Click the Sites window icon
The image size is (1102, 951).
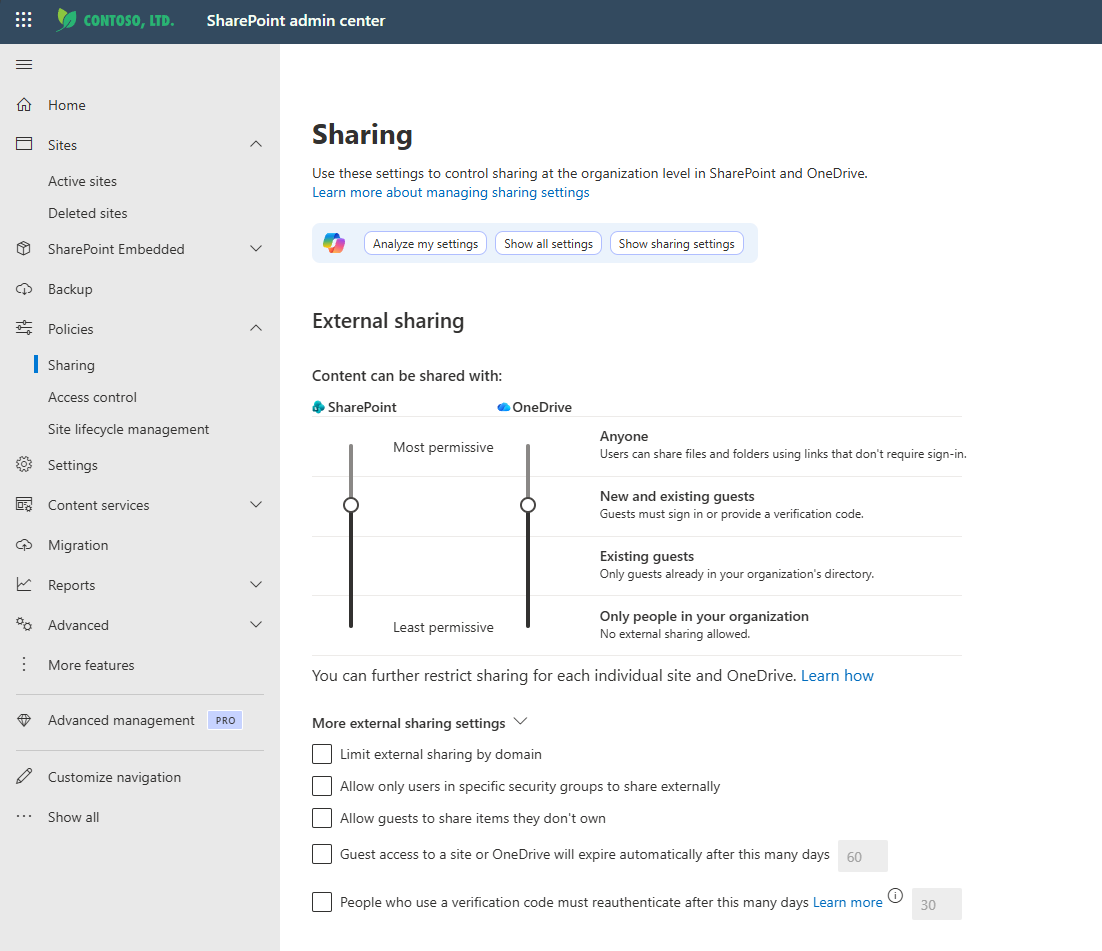24,144
